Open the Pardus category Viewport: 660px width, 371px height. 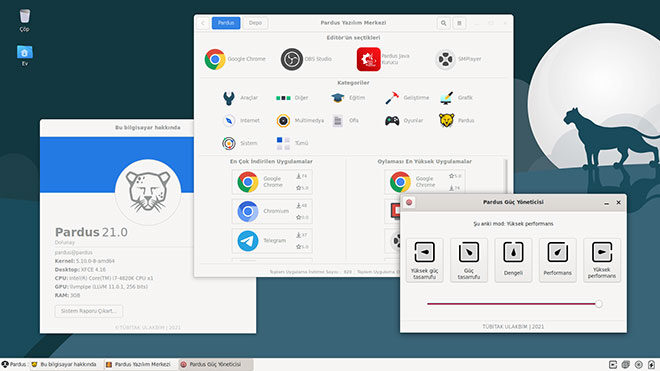coord(457,120)
